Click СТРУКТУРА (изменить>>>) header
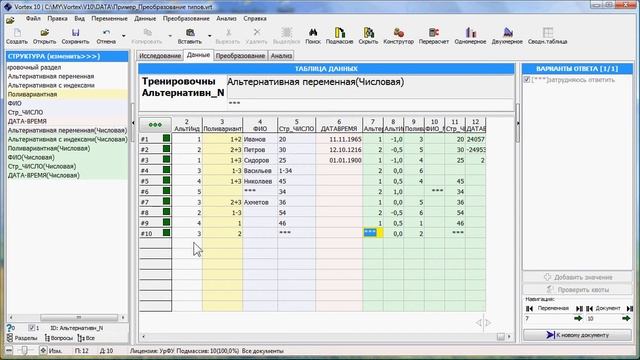The image size is (640, 360). click(67, 56)
